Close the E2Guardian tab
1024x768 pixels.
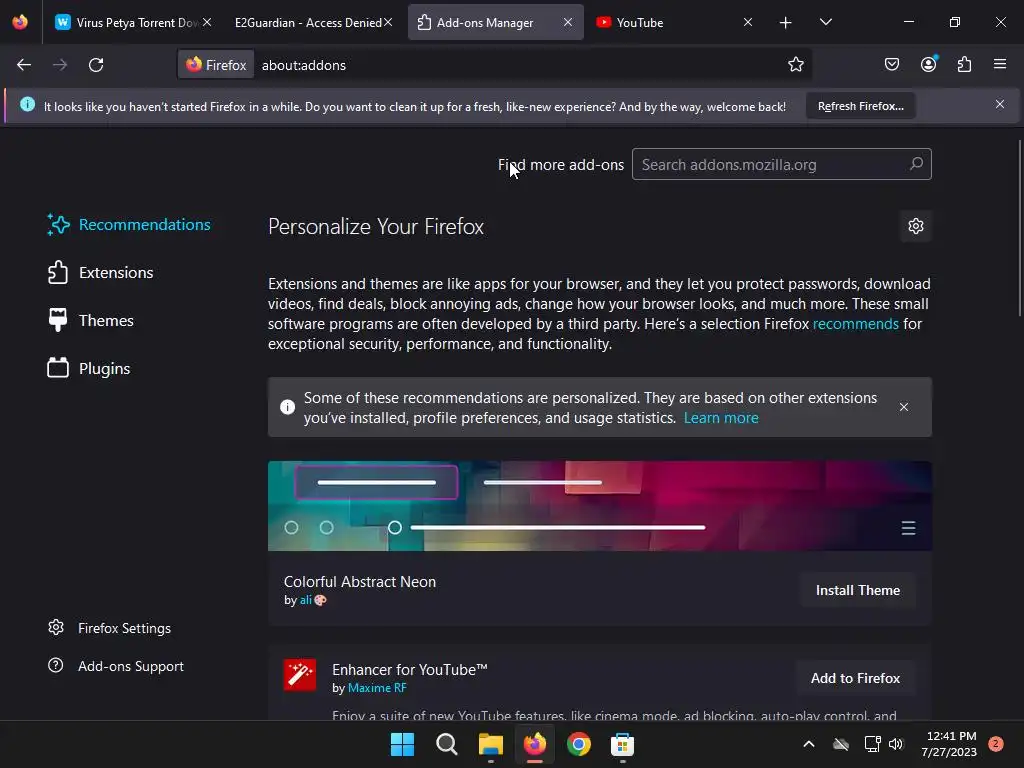(388, 22)
